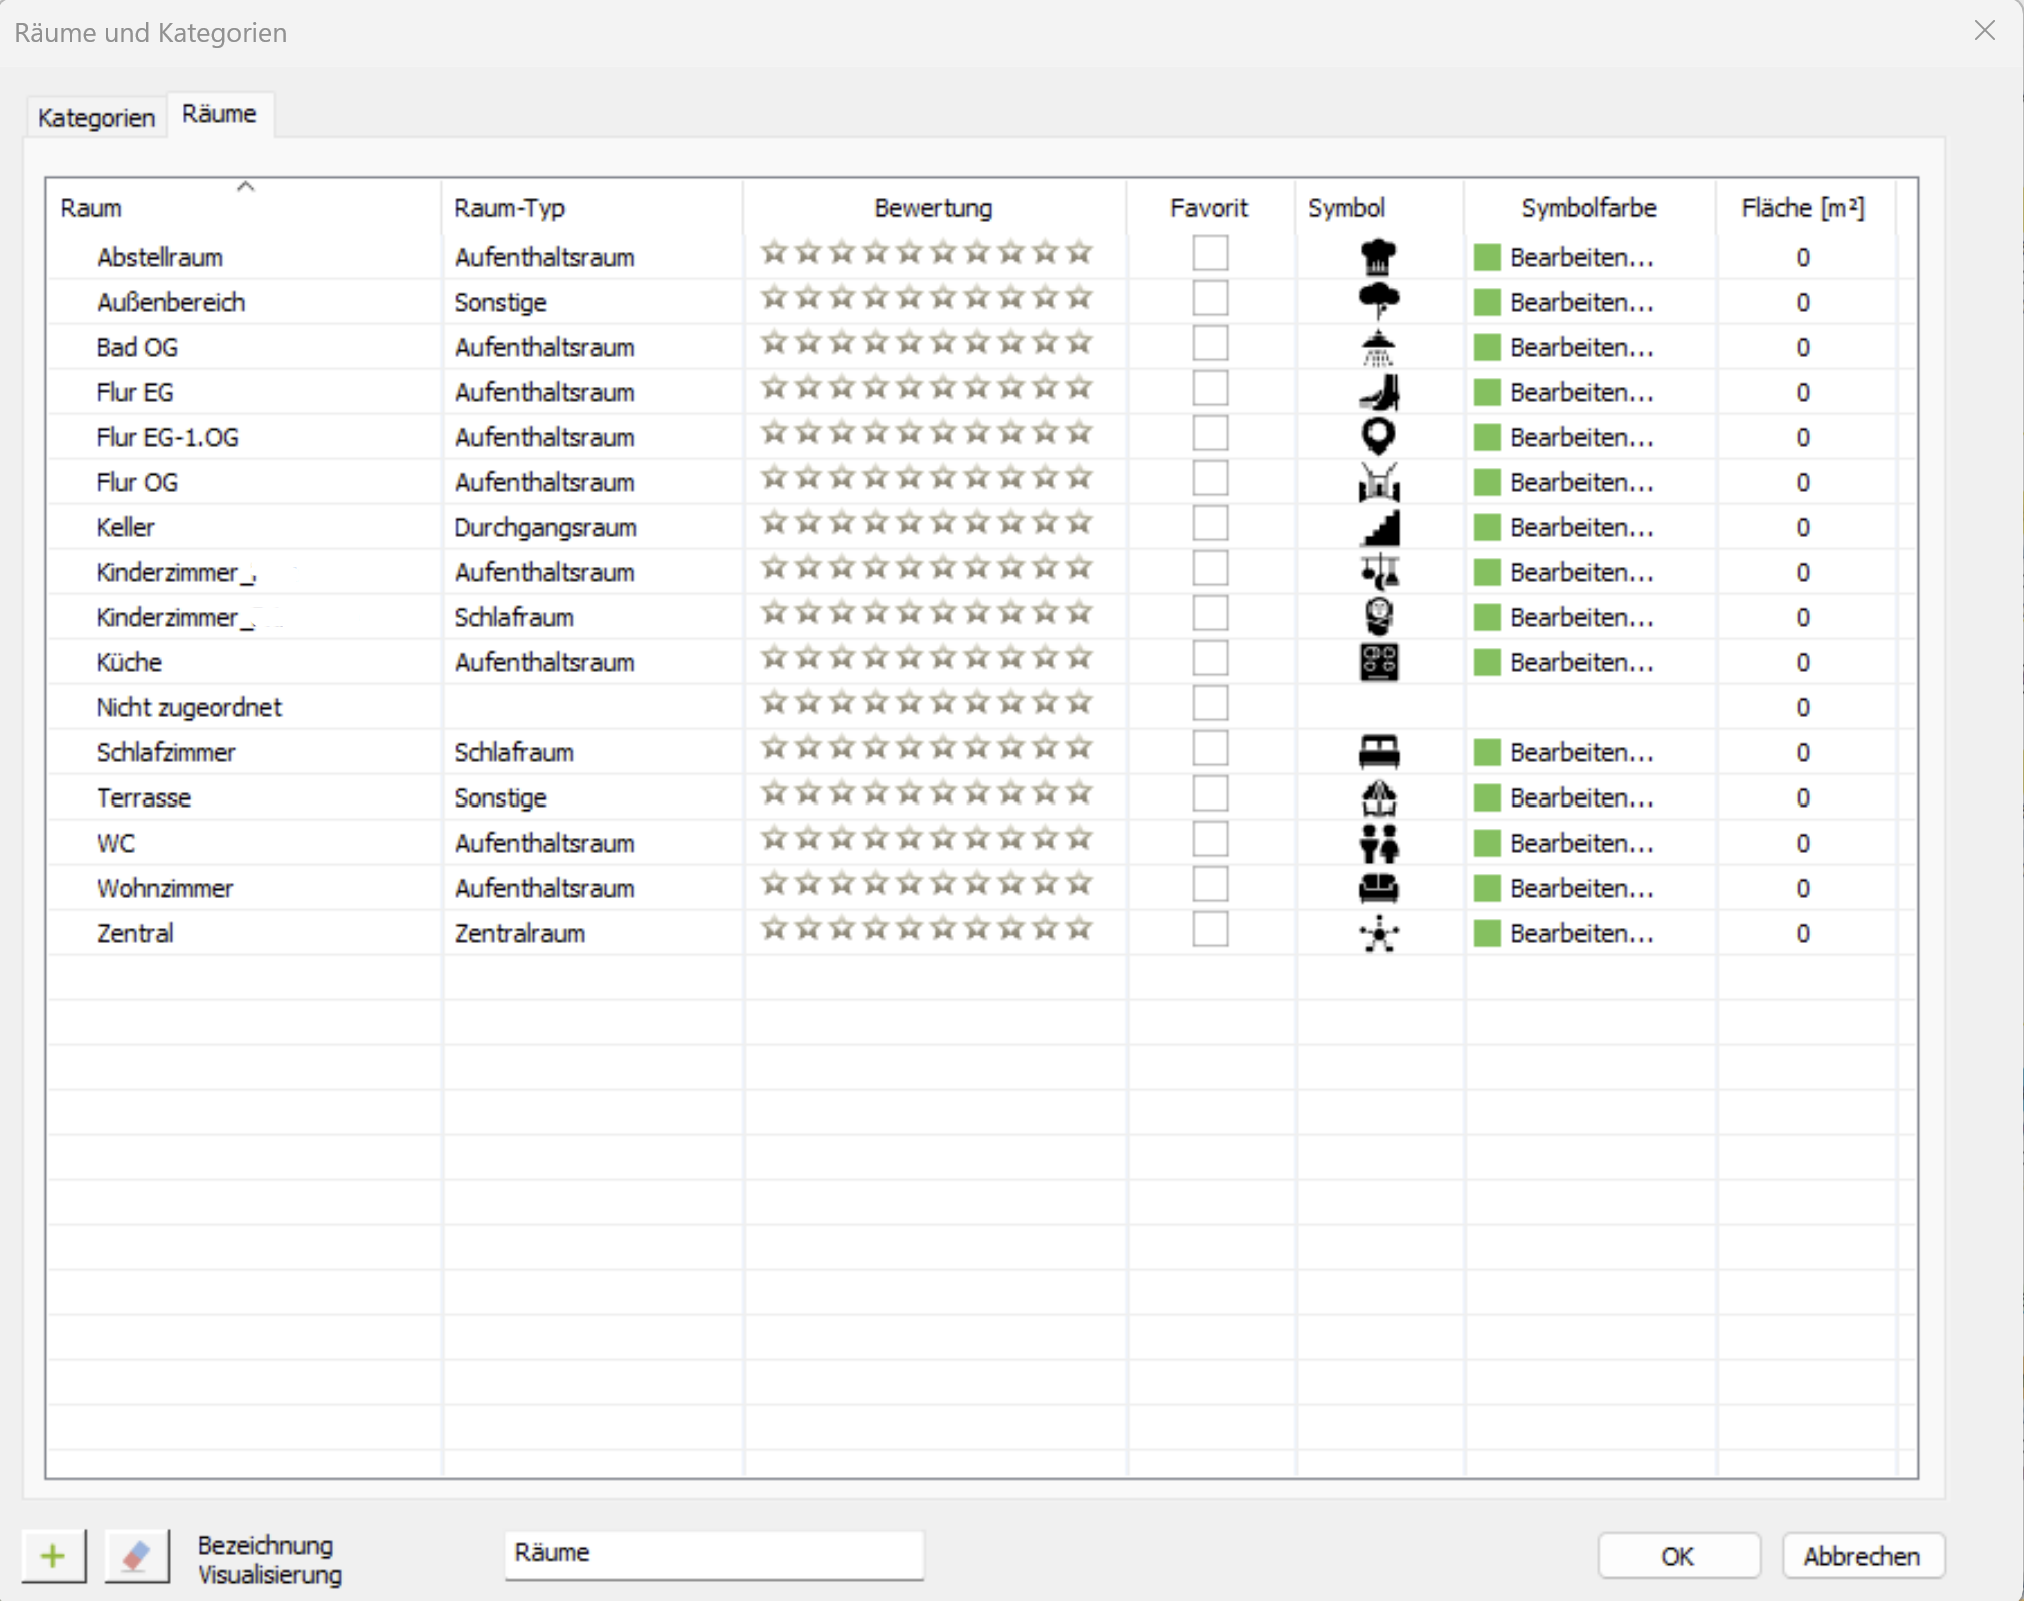
Task: Confirm with the OK button
Action: [1678, 1557]
